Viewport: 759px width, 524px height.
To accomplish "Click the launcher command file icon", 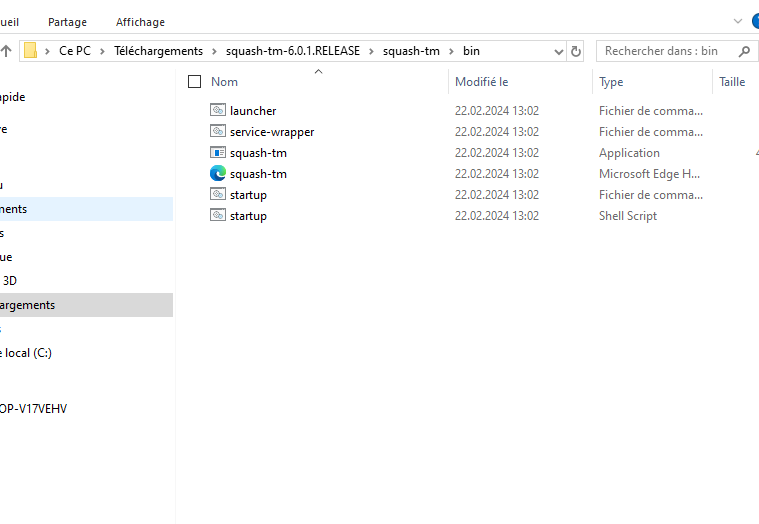I will (218, 110).
